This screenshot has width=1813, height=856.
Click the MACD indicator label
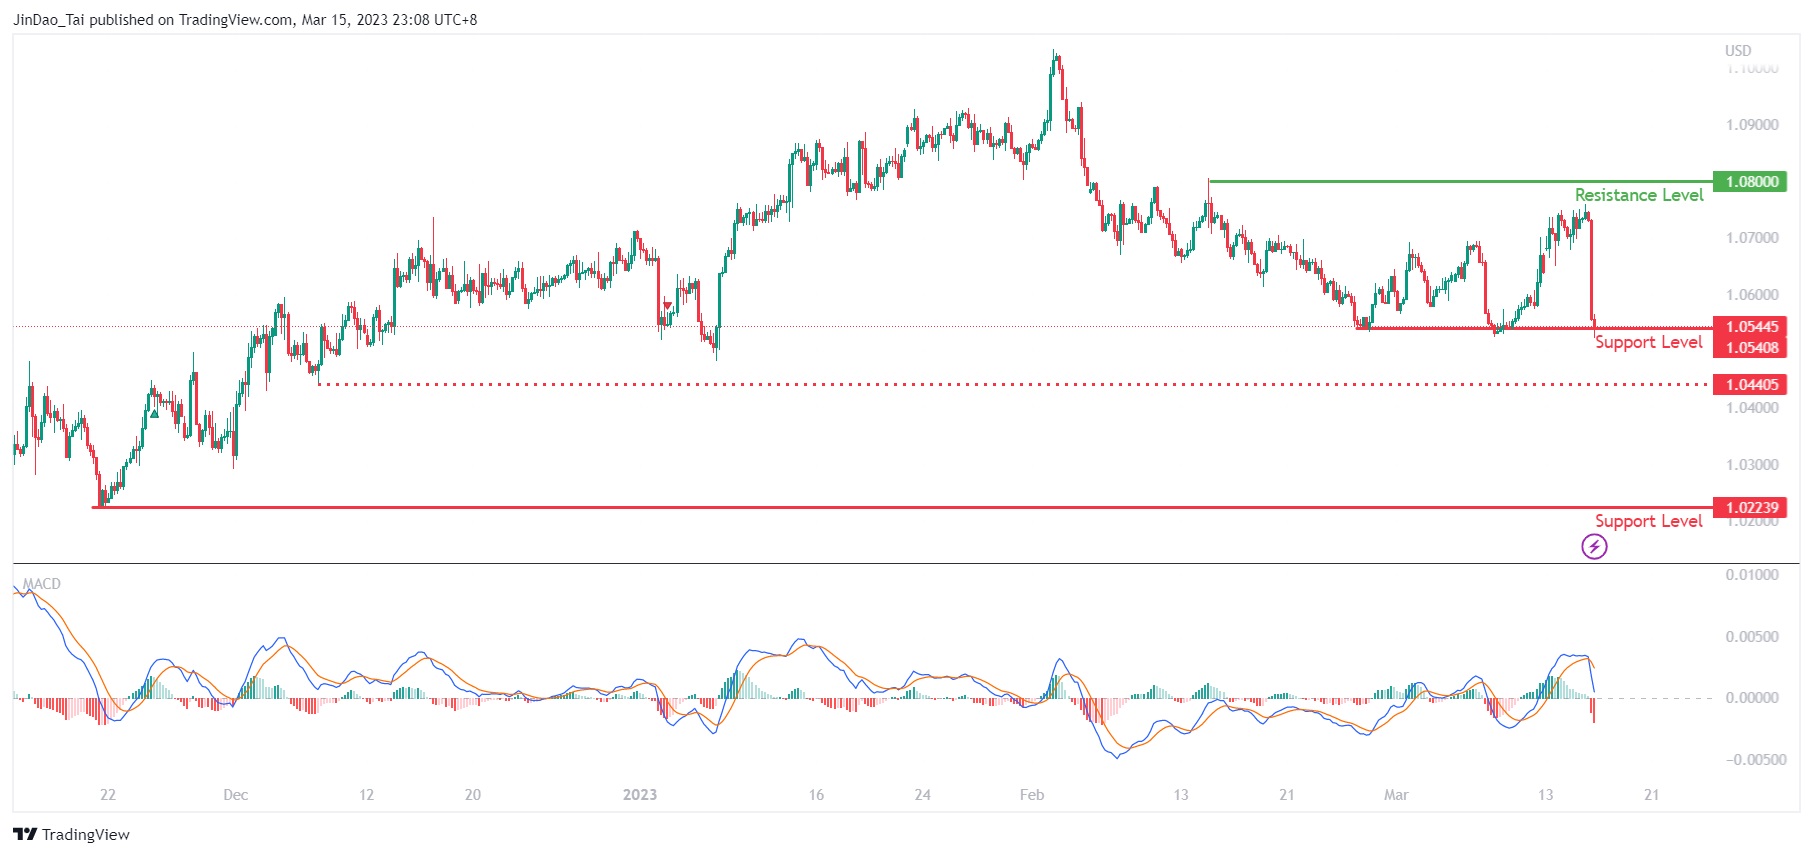pyautogui.click(x=42, y=584)
